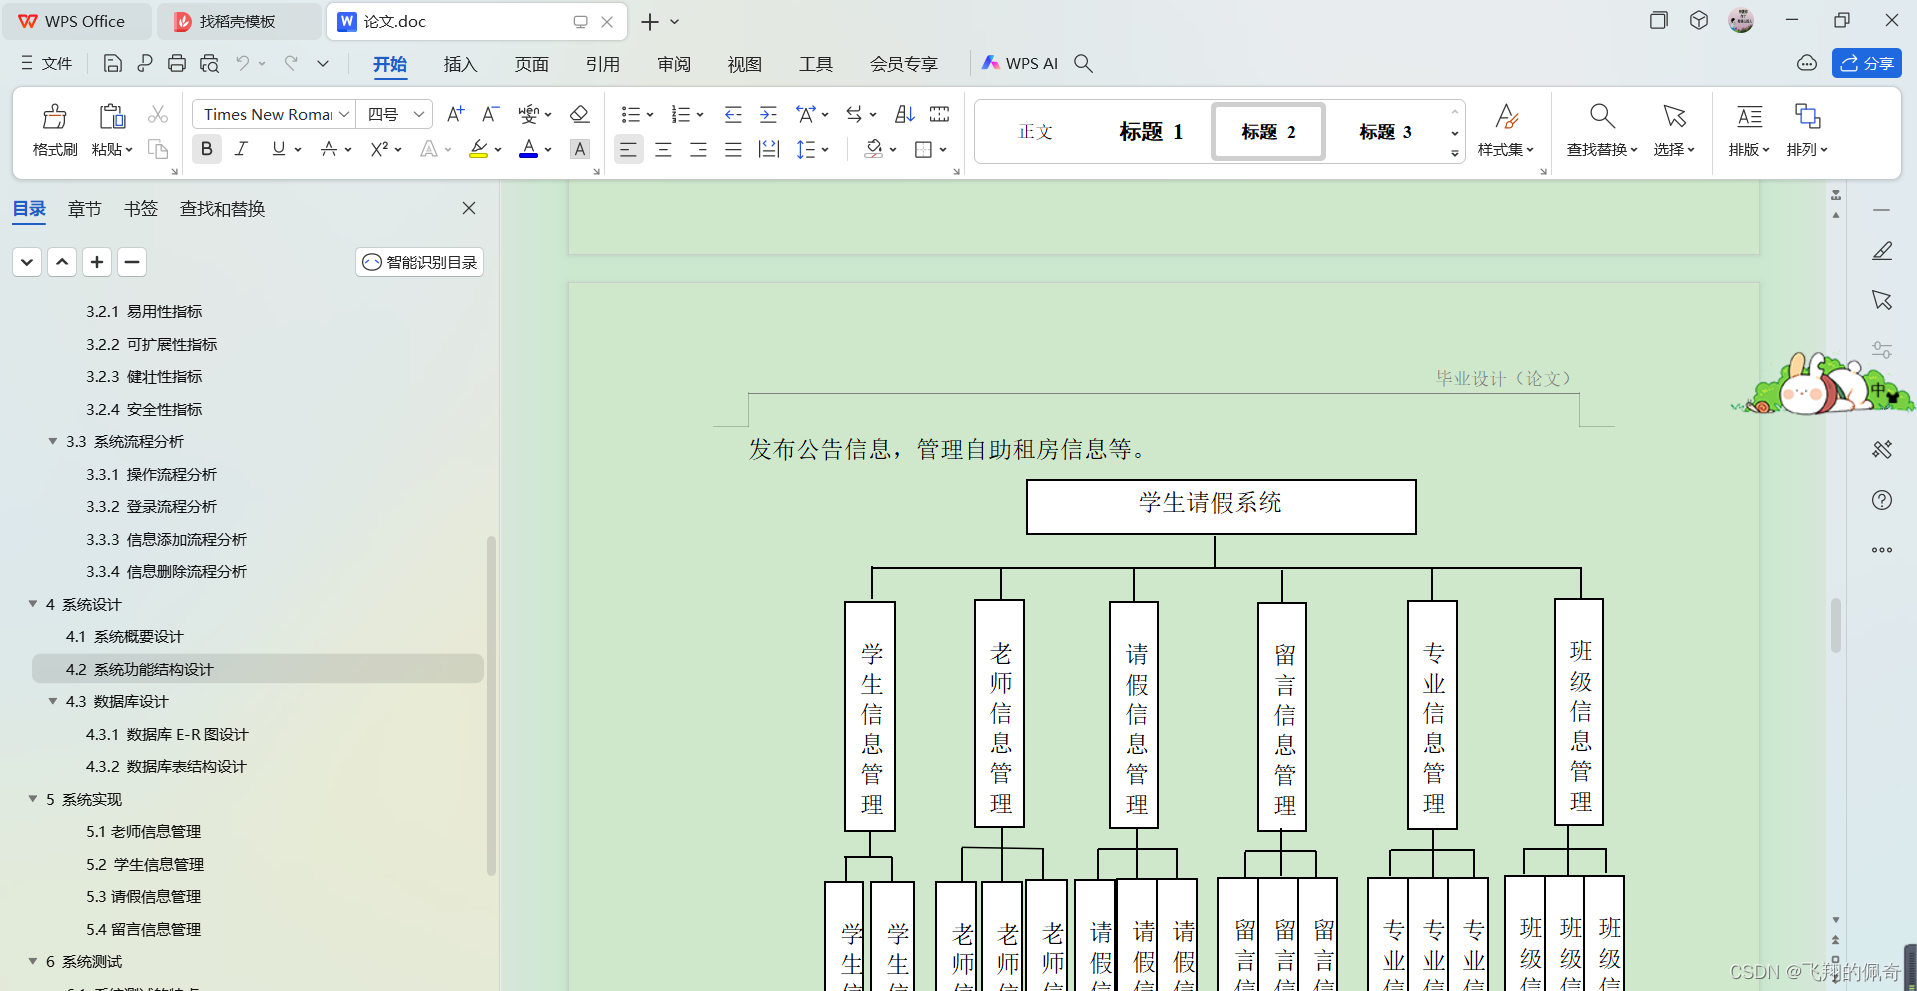
Task: Go to outline item 4.3.1 数据库 E-R 图设计
Action: coord(167,734)
